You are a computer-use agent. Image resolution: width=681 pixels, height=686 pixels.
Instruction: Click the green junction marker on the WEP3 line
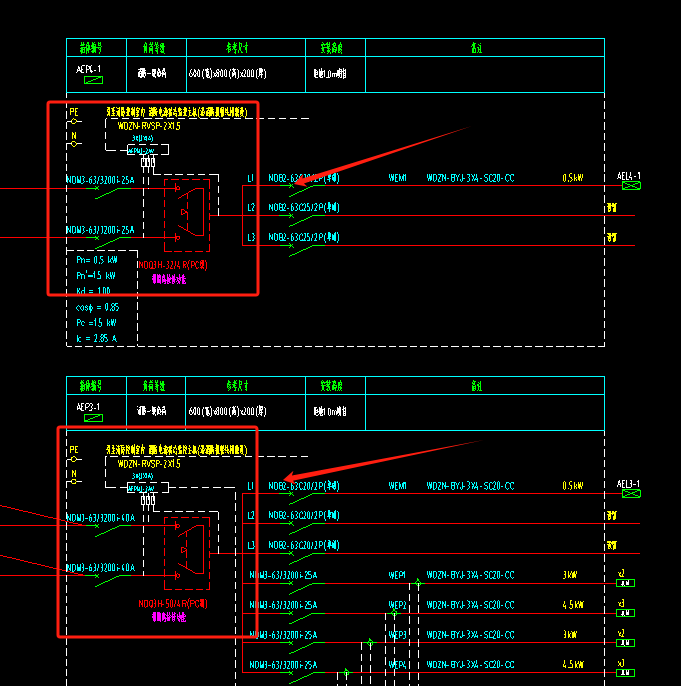370,642
